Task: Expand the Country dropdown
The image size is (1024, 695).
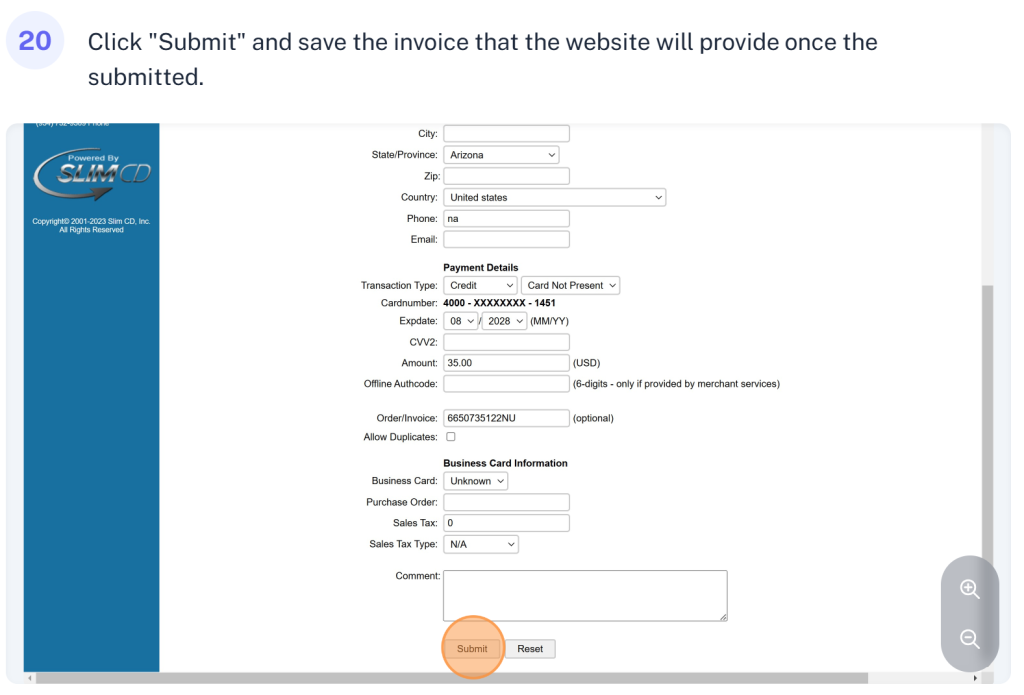Action: [554, 198]
